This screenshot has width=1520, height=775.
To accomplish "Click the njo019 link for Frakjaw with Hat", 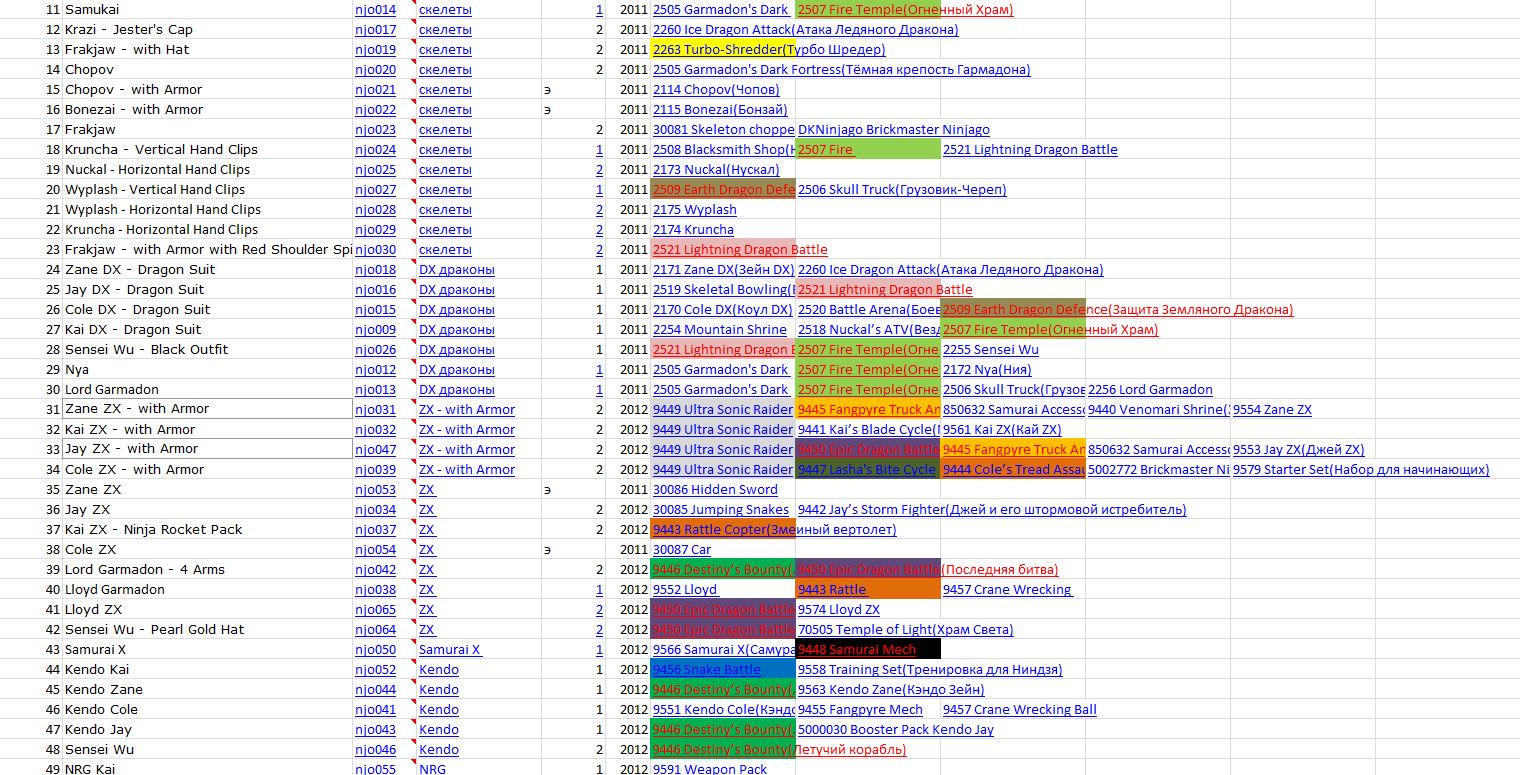I will (375, 50).
